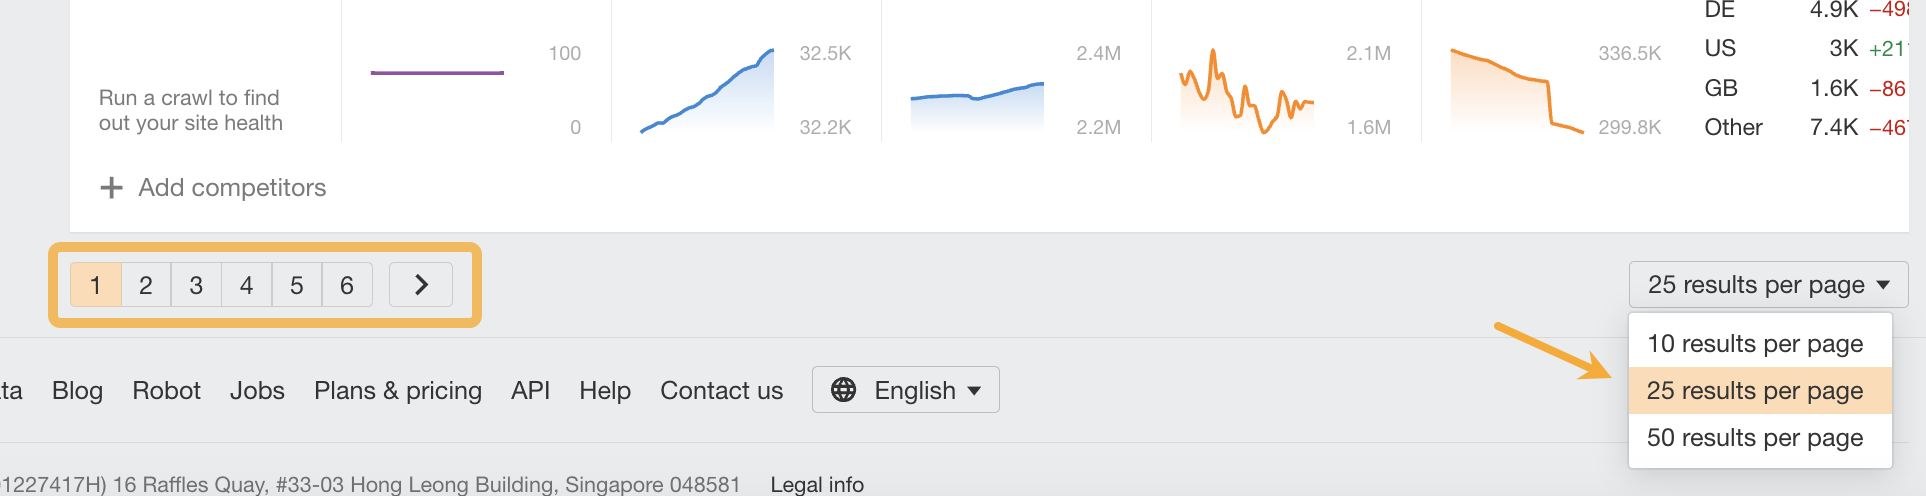The width and height of the screenshot is (1926, 496).
Task: Open the results per page dropdown
Action: point(1768,285)
